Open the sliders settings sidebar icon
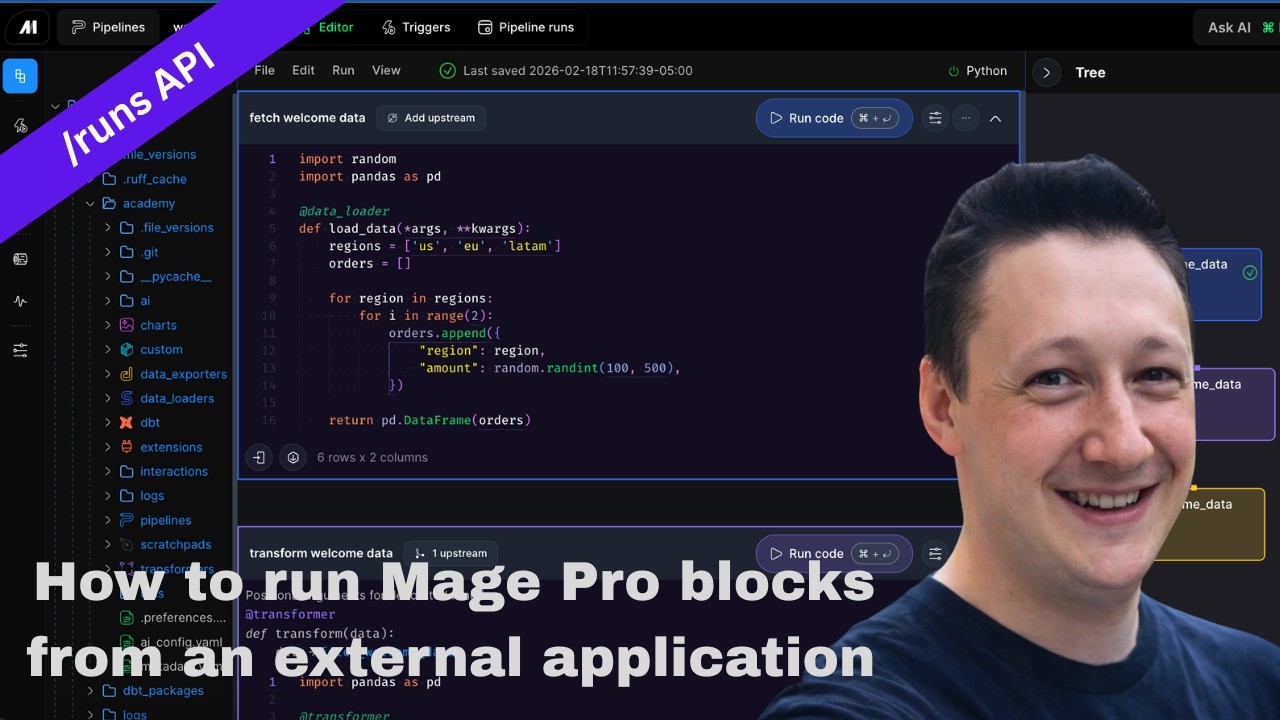The image size is (1280, 720). click(20, 350)
